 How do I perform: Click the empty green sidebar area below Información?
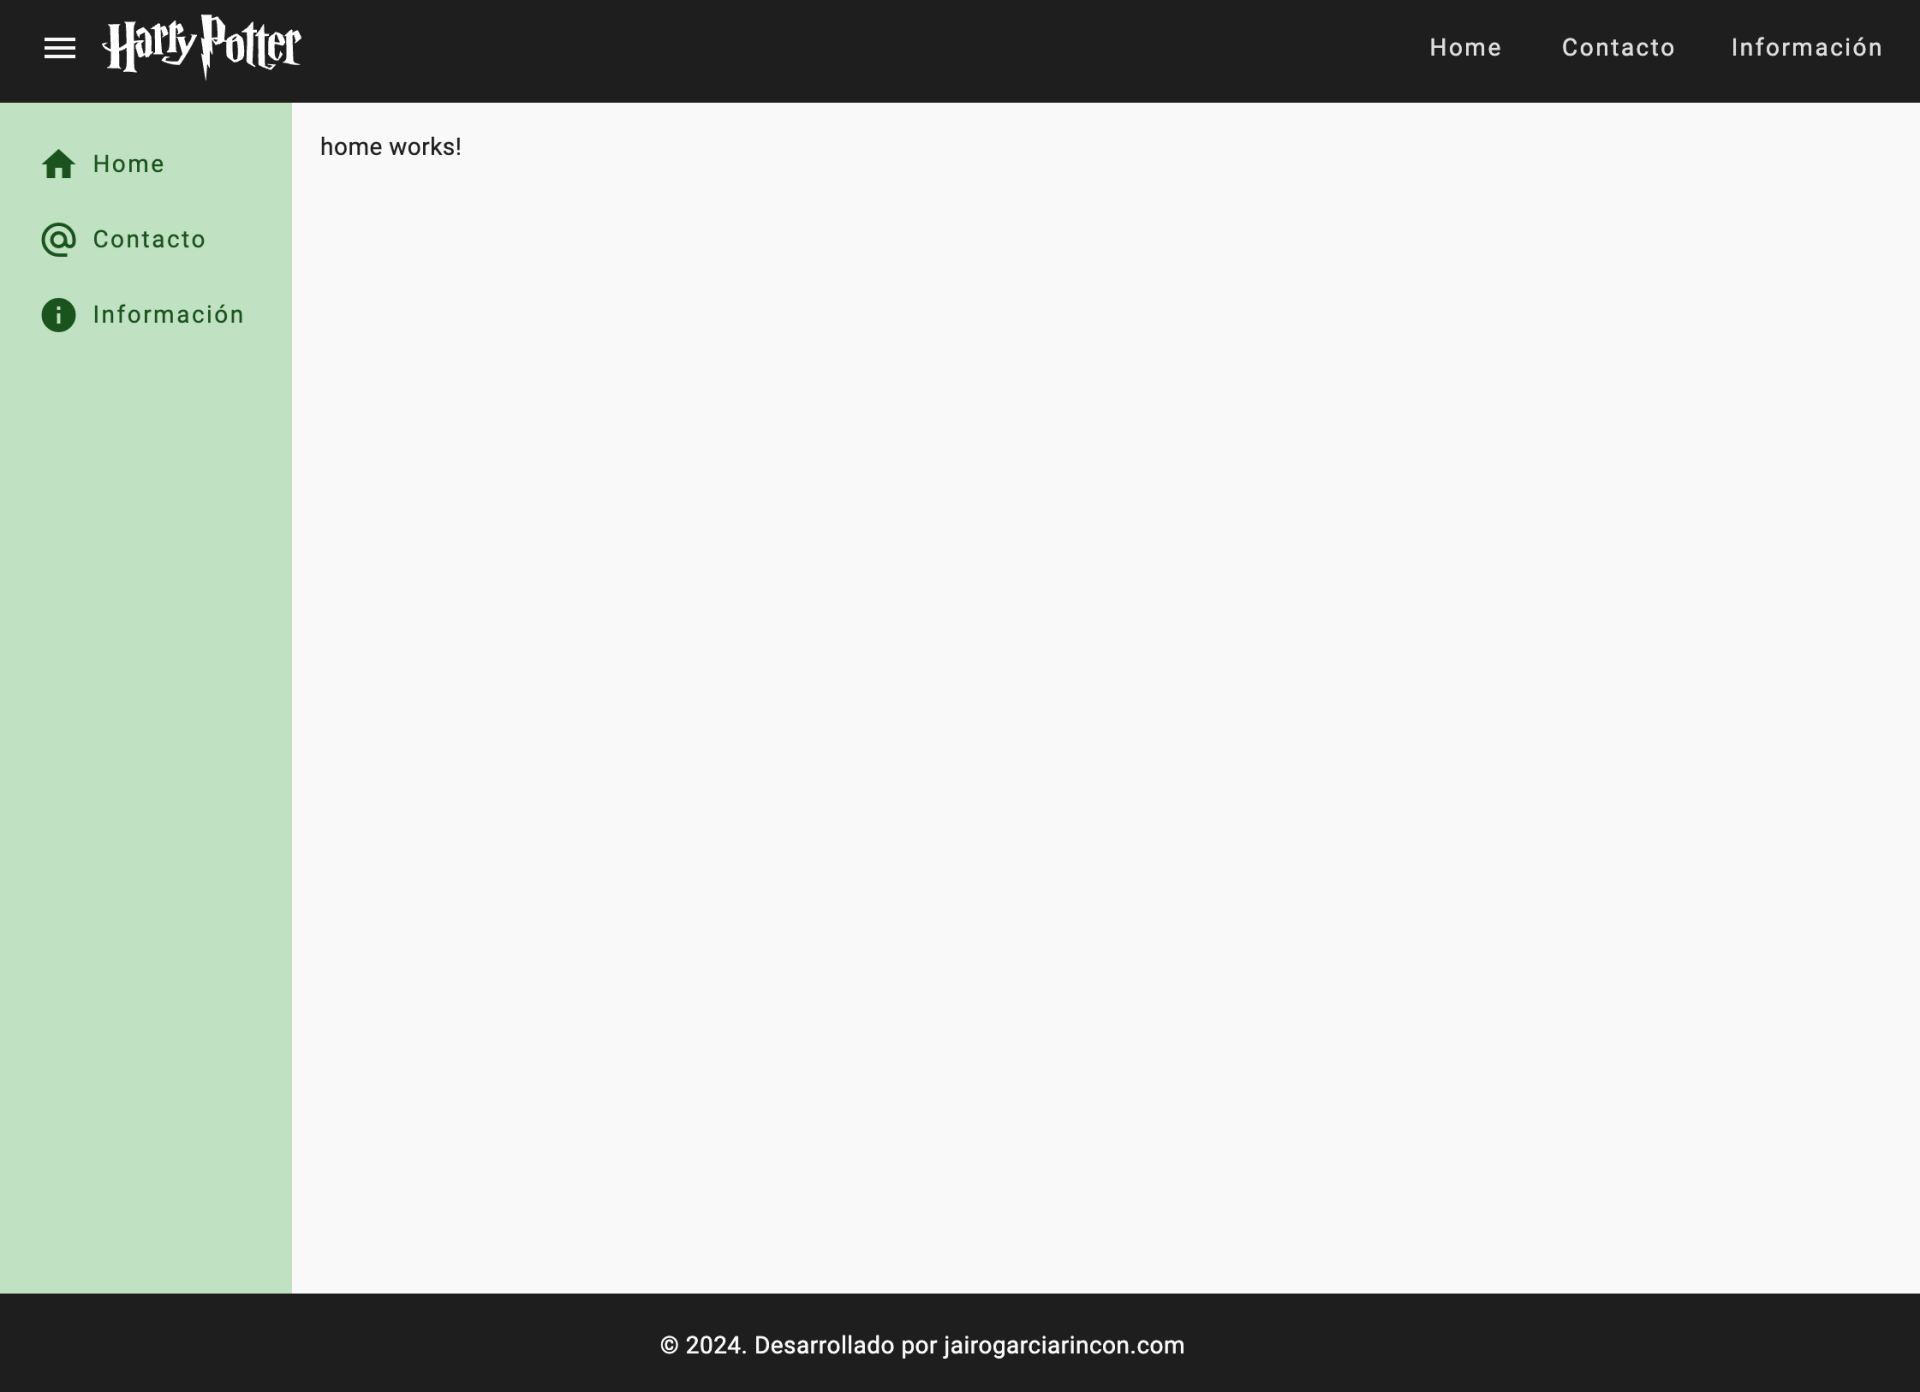146,800
